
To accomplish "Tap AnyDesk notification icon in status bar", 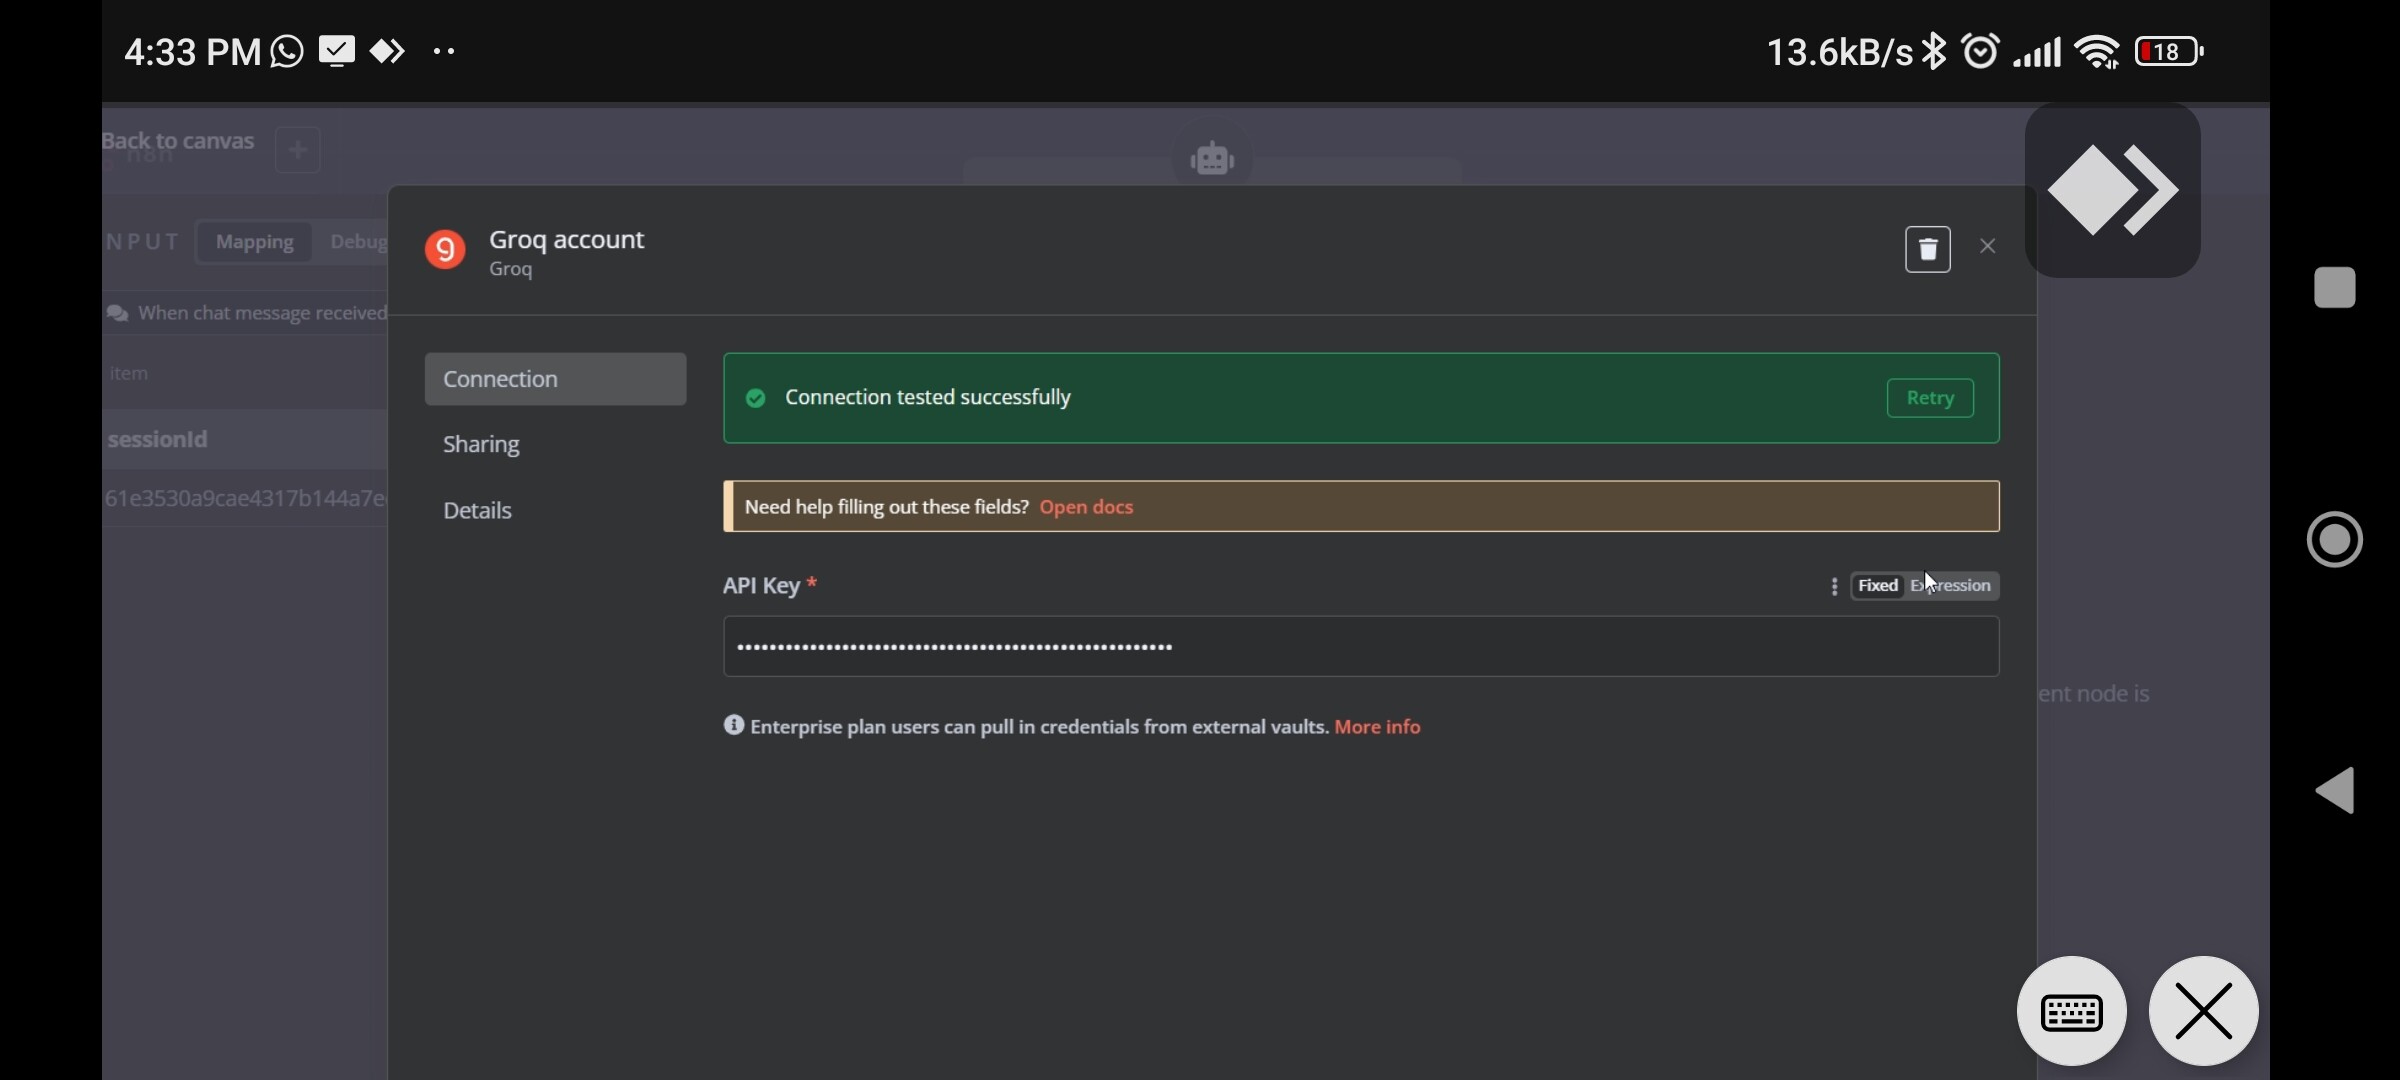I will click(x=387, y=51).
